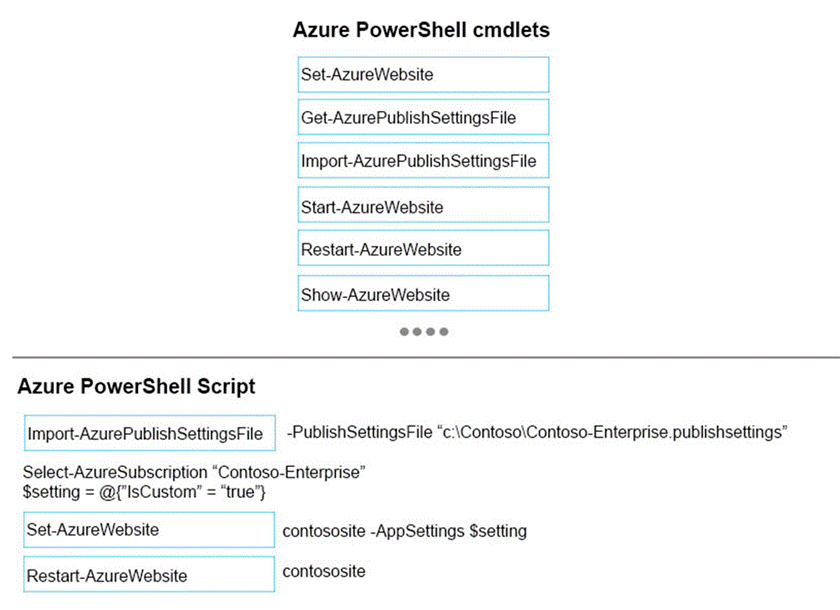Click the "Azure PowerShell Script" heading
The height and width of the screenshot is (610, 840).
136,387
